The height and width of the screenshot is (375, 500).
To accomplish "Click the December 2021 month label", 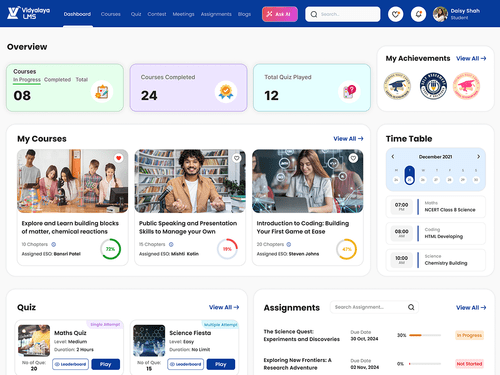I will click(x=435, y=157).
